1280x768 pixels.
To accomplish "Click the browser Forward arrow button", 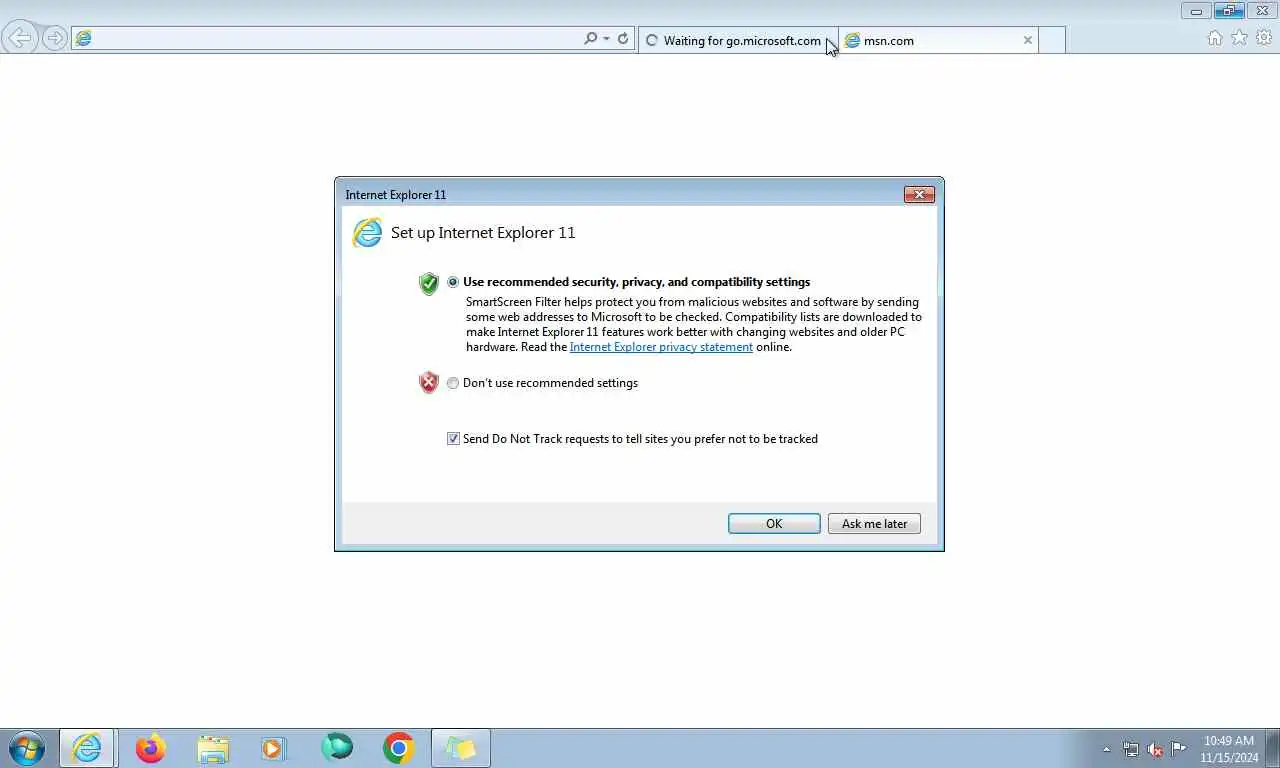I will click(55, 39).
